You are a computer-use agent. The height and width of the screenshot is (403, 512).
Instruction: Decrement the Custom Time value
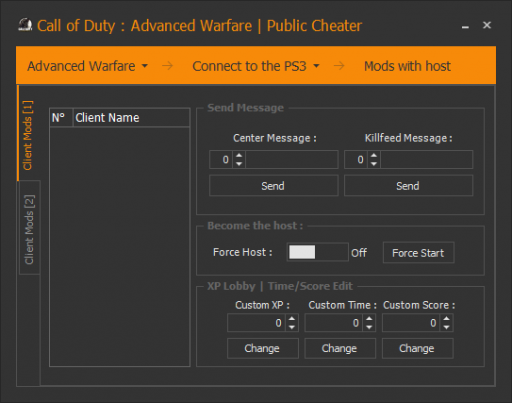[369, 327]
